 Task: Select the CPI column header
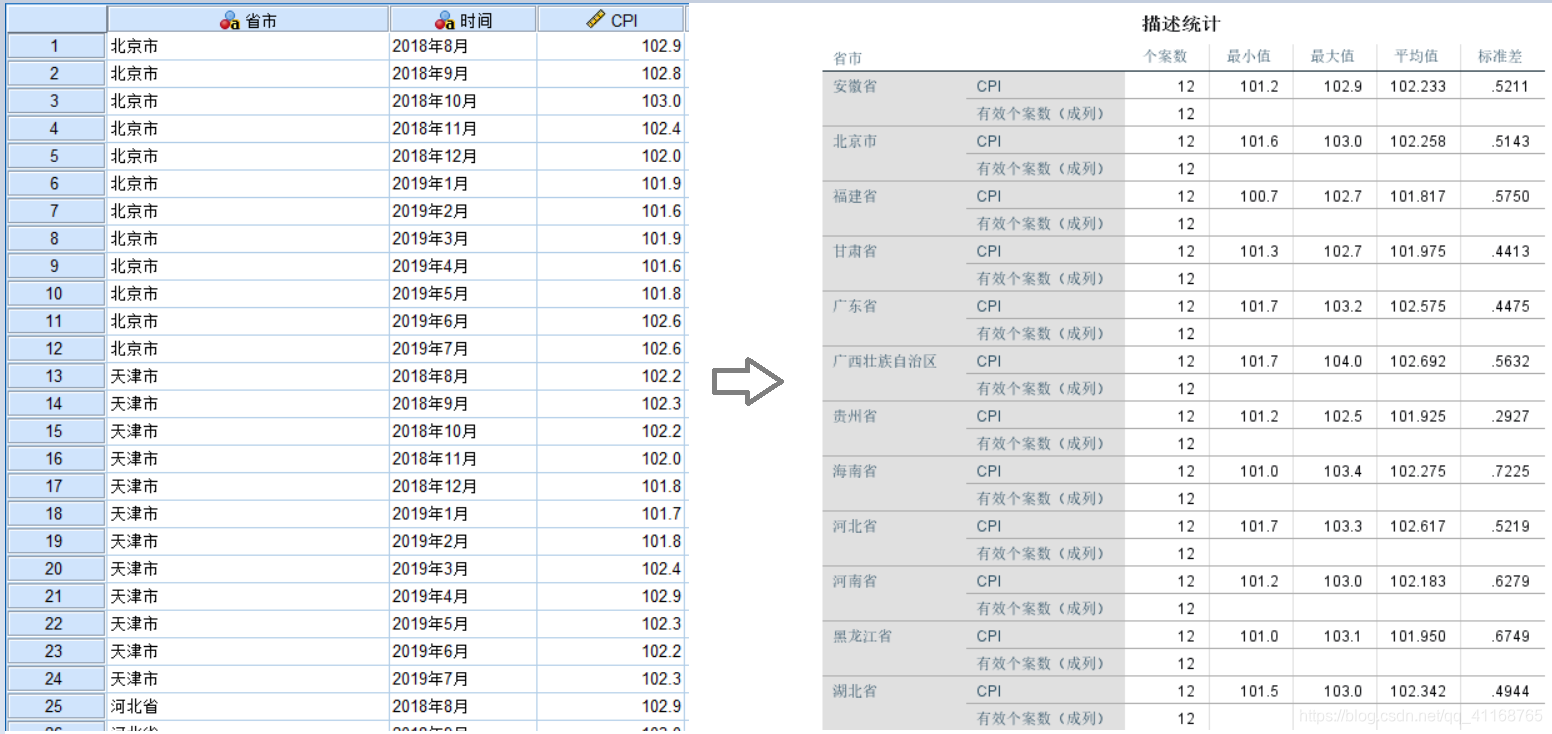coord(611,19)
